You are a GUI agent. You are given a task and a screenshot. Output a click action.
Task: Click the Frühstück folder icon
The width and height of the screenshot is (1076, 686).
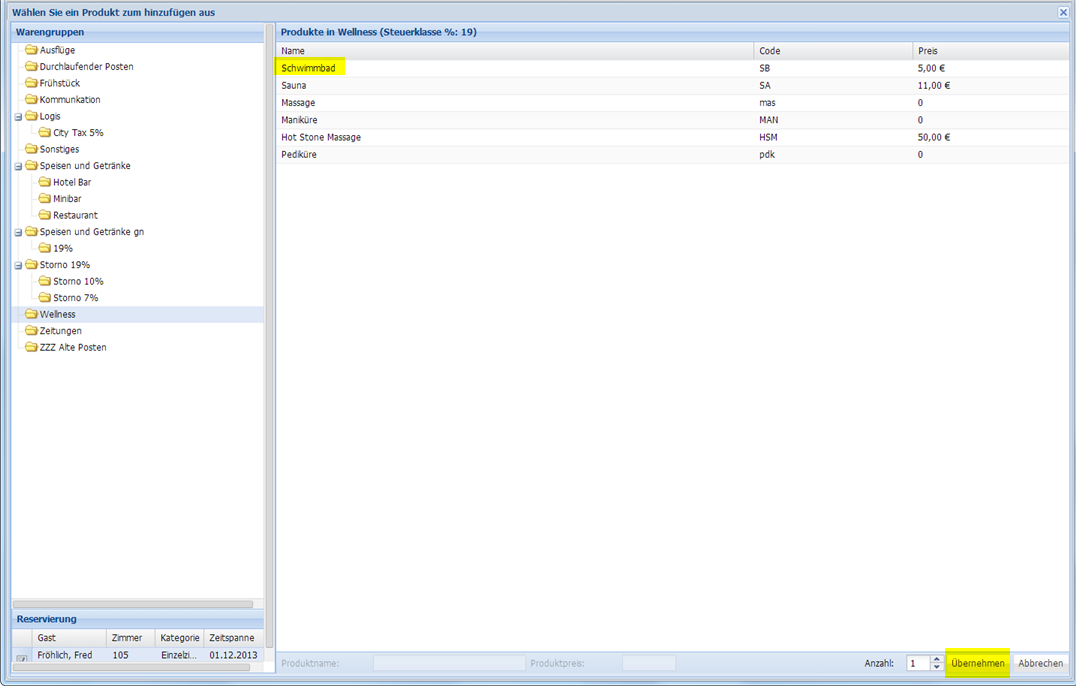[31, 83]
